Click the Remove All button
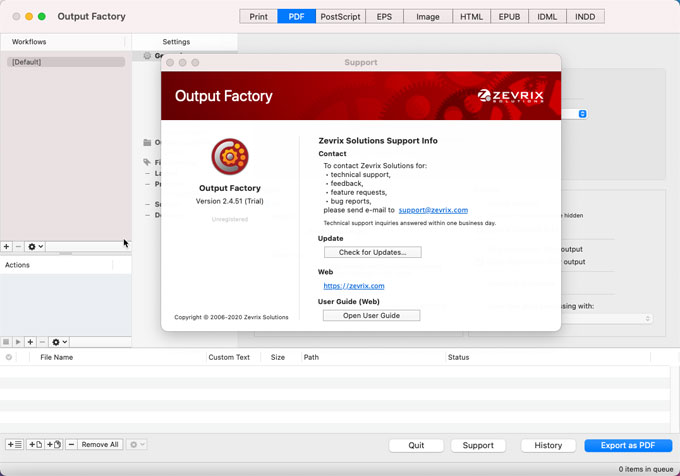This screenshot has width=680, height=476. [x=100, y=444]
